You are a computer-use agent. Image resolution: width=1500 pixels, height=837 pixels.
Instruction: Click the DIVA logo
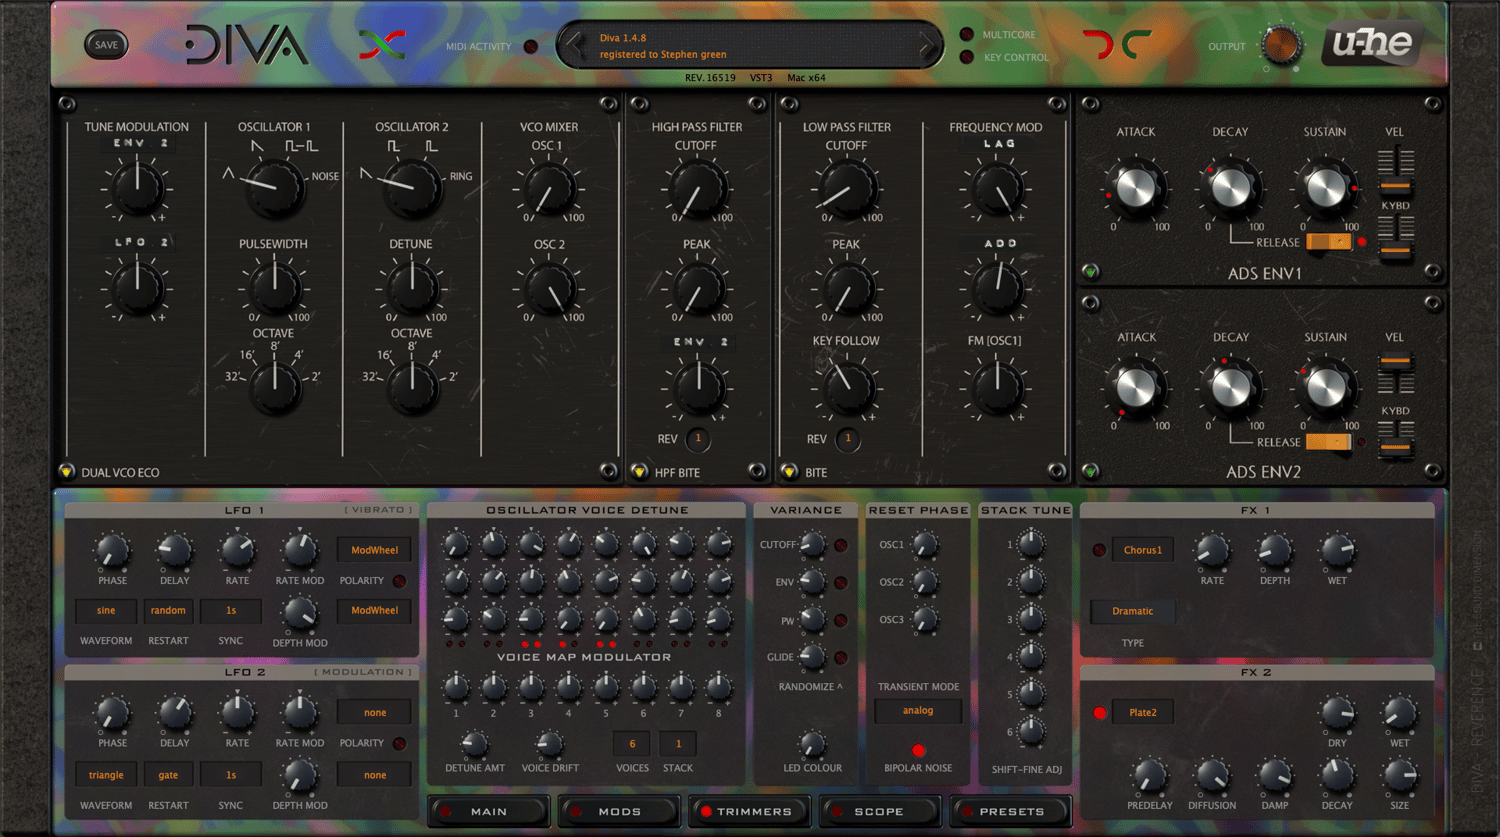[x=246, y=45]
